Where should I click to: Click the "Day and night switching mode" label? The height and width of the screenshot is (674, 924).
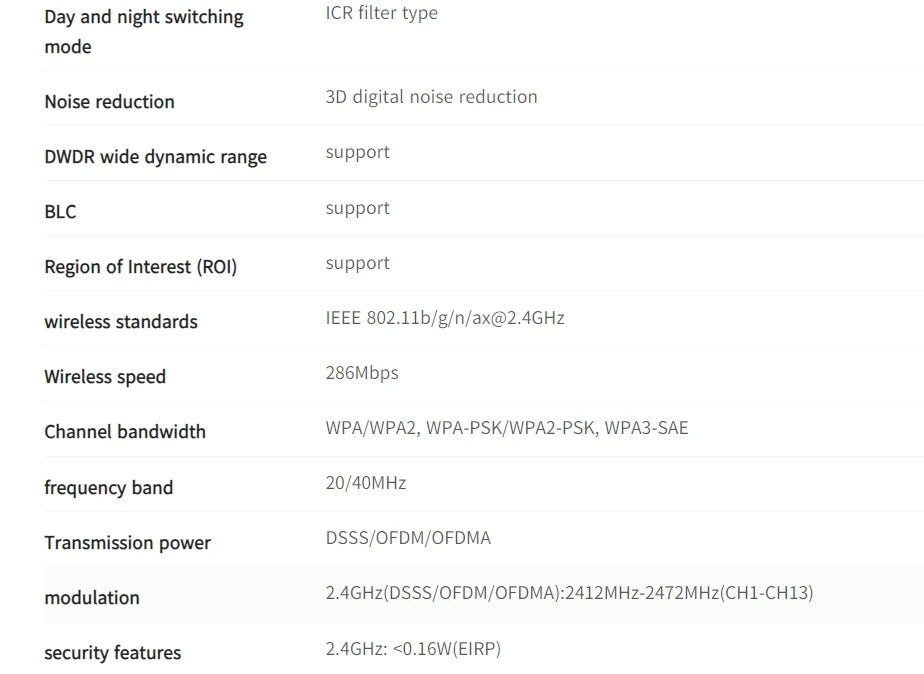[x=143, y=31]
